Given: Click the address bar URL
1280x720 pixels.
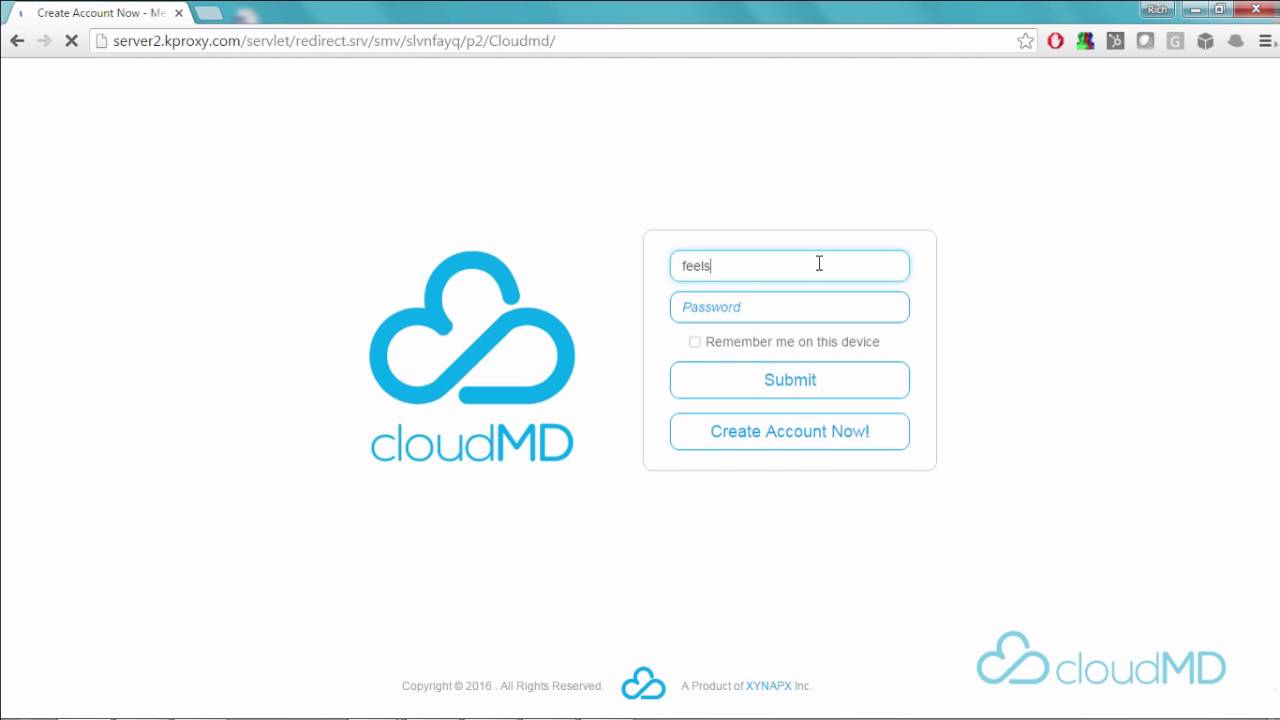Looking at the screenshot, I should point(334,41).
